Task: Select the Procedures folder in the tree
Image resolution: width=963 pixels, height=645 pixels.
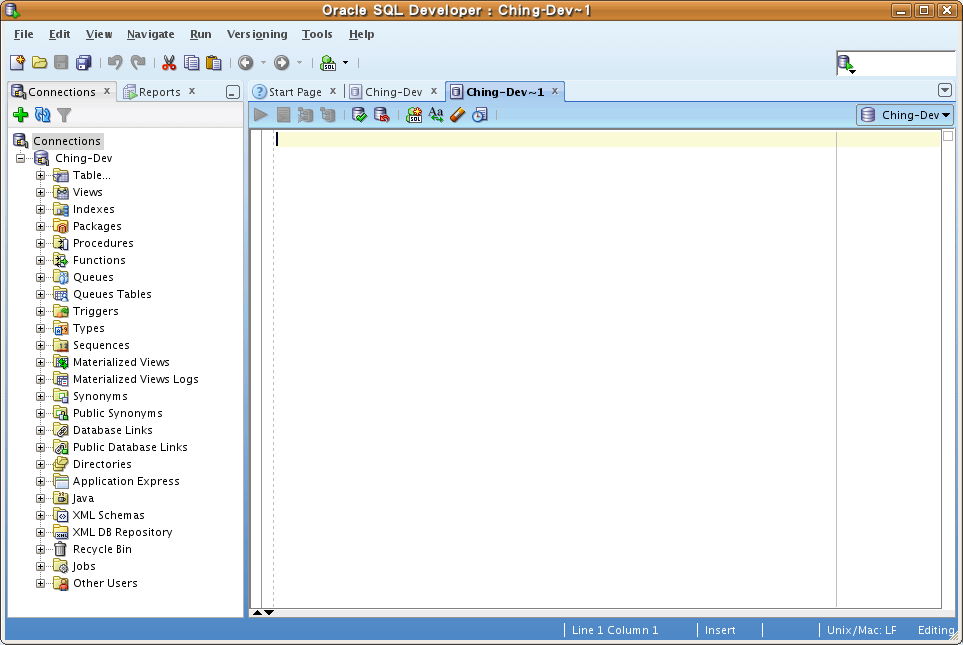Action: pyautogui.click(x=103, y=243)
